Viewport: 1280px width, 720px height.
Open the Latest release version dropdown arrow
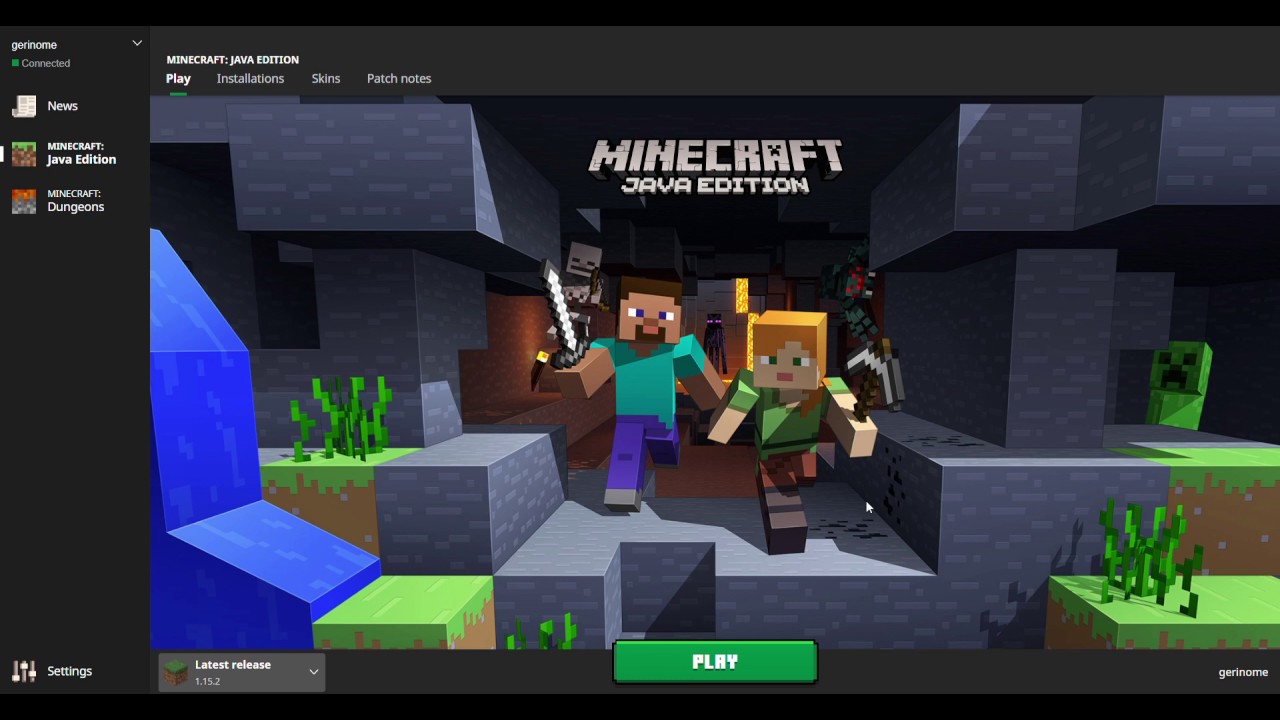tap(313, 672)
